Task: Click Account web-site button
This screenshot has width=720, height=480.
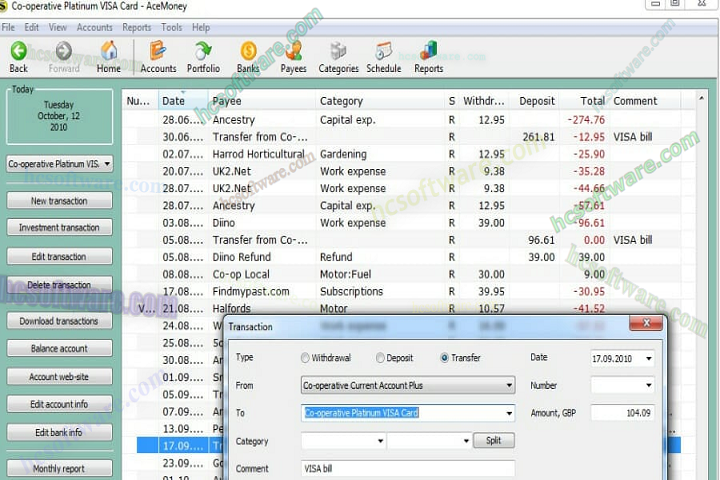Action: click(59, 377)
